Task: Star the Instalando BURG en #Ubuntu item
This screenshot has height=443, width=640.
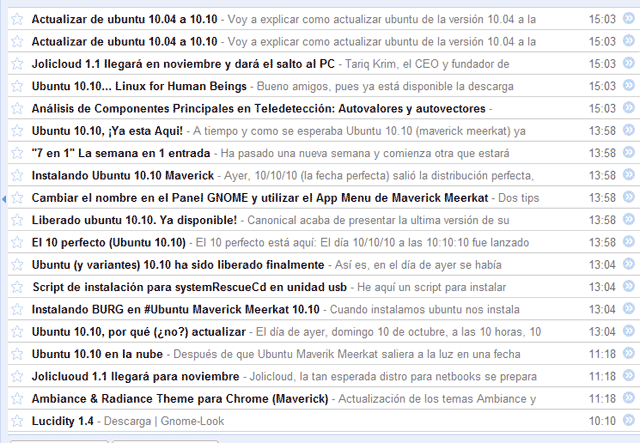Action: coord(17,309)
